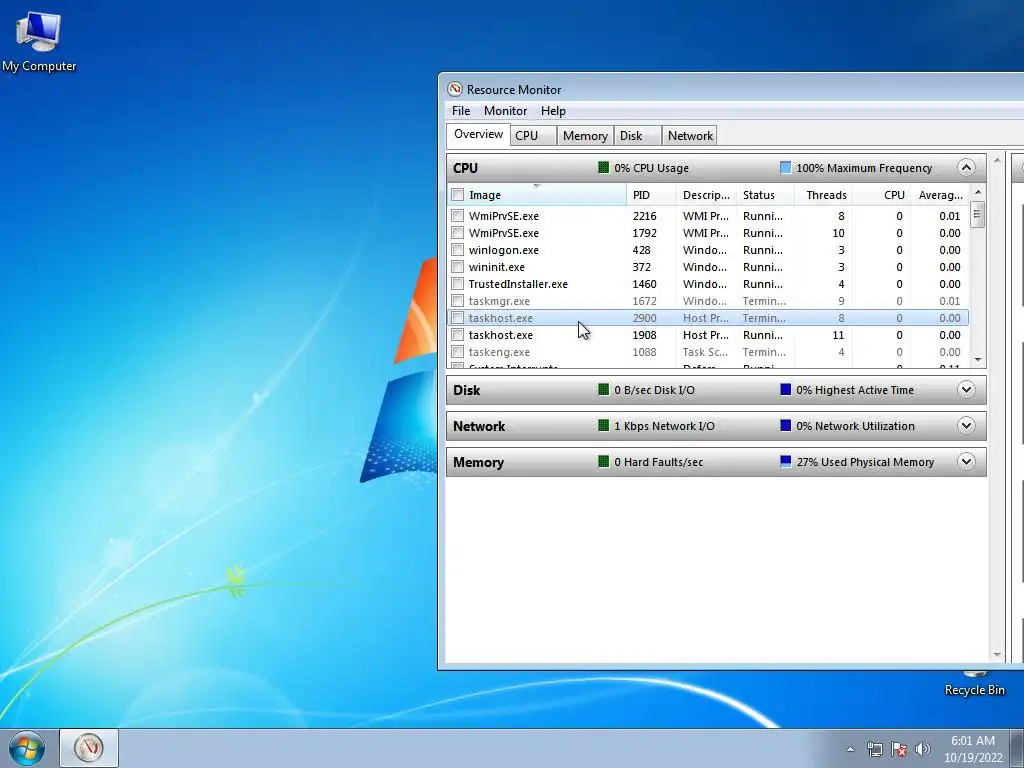Select the TrustedInstaller.exe process name

(x=518, y=284)
